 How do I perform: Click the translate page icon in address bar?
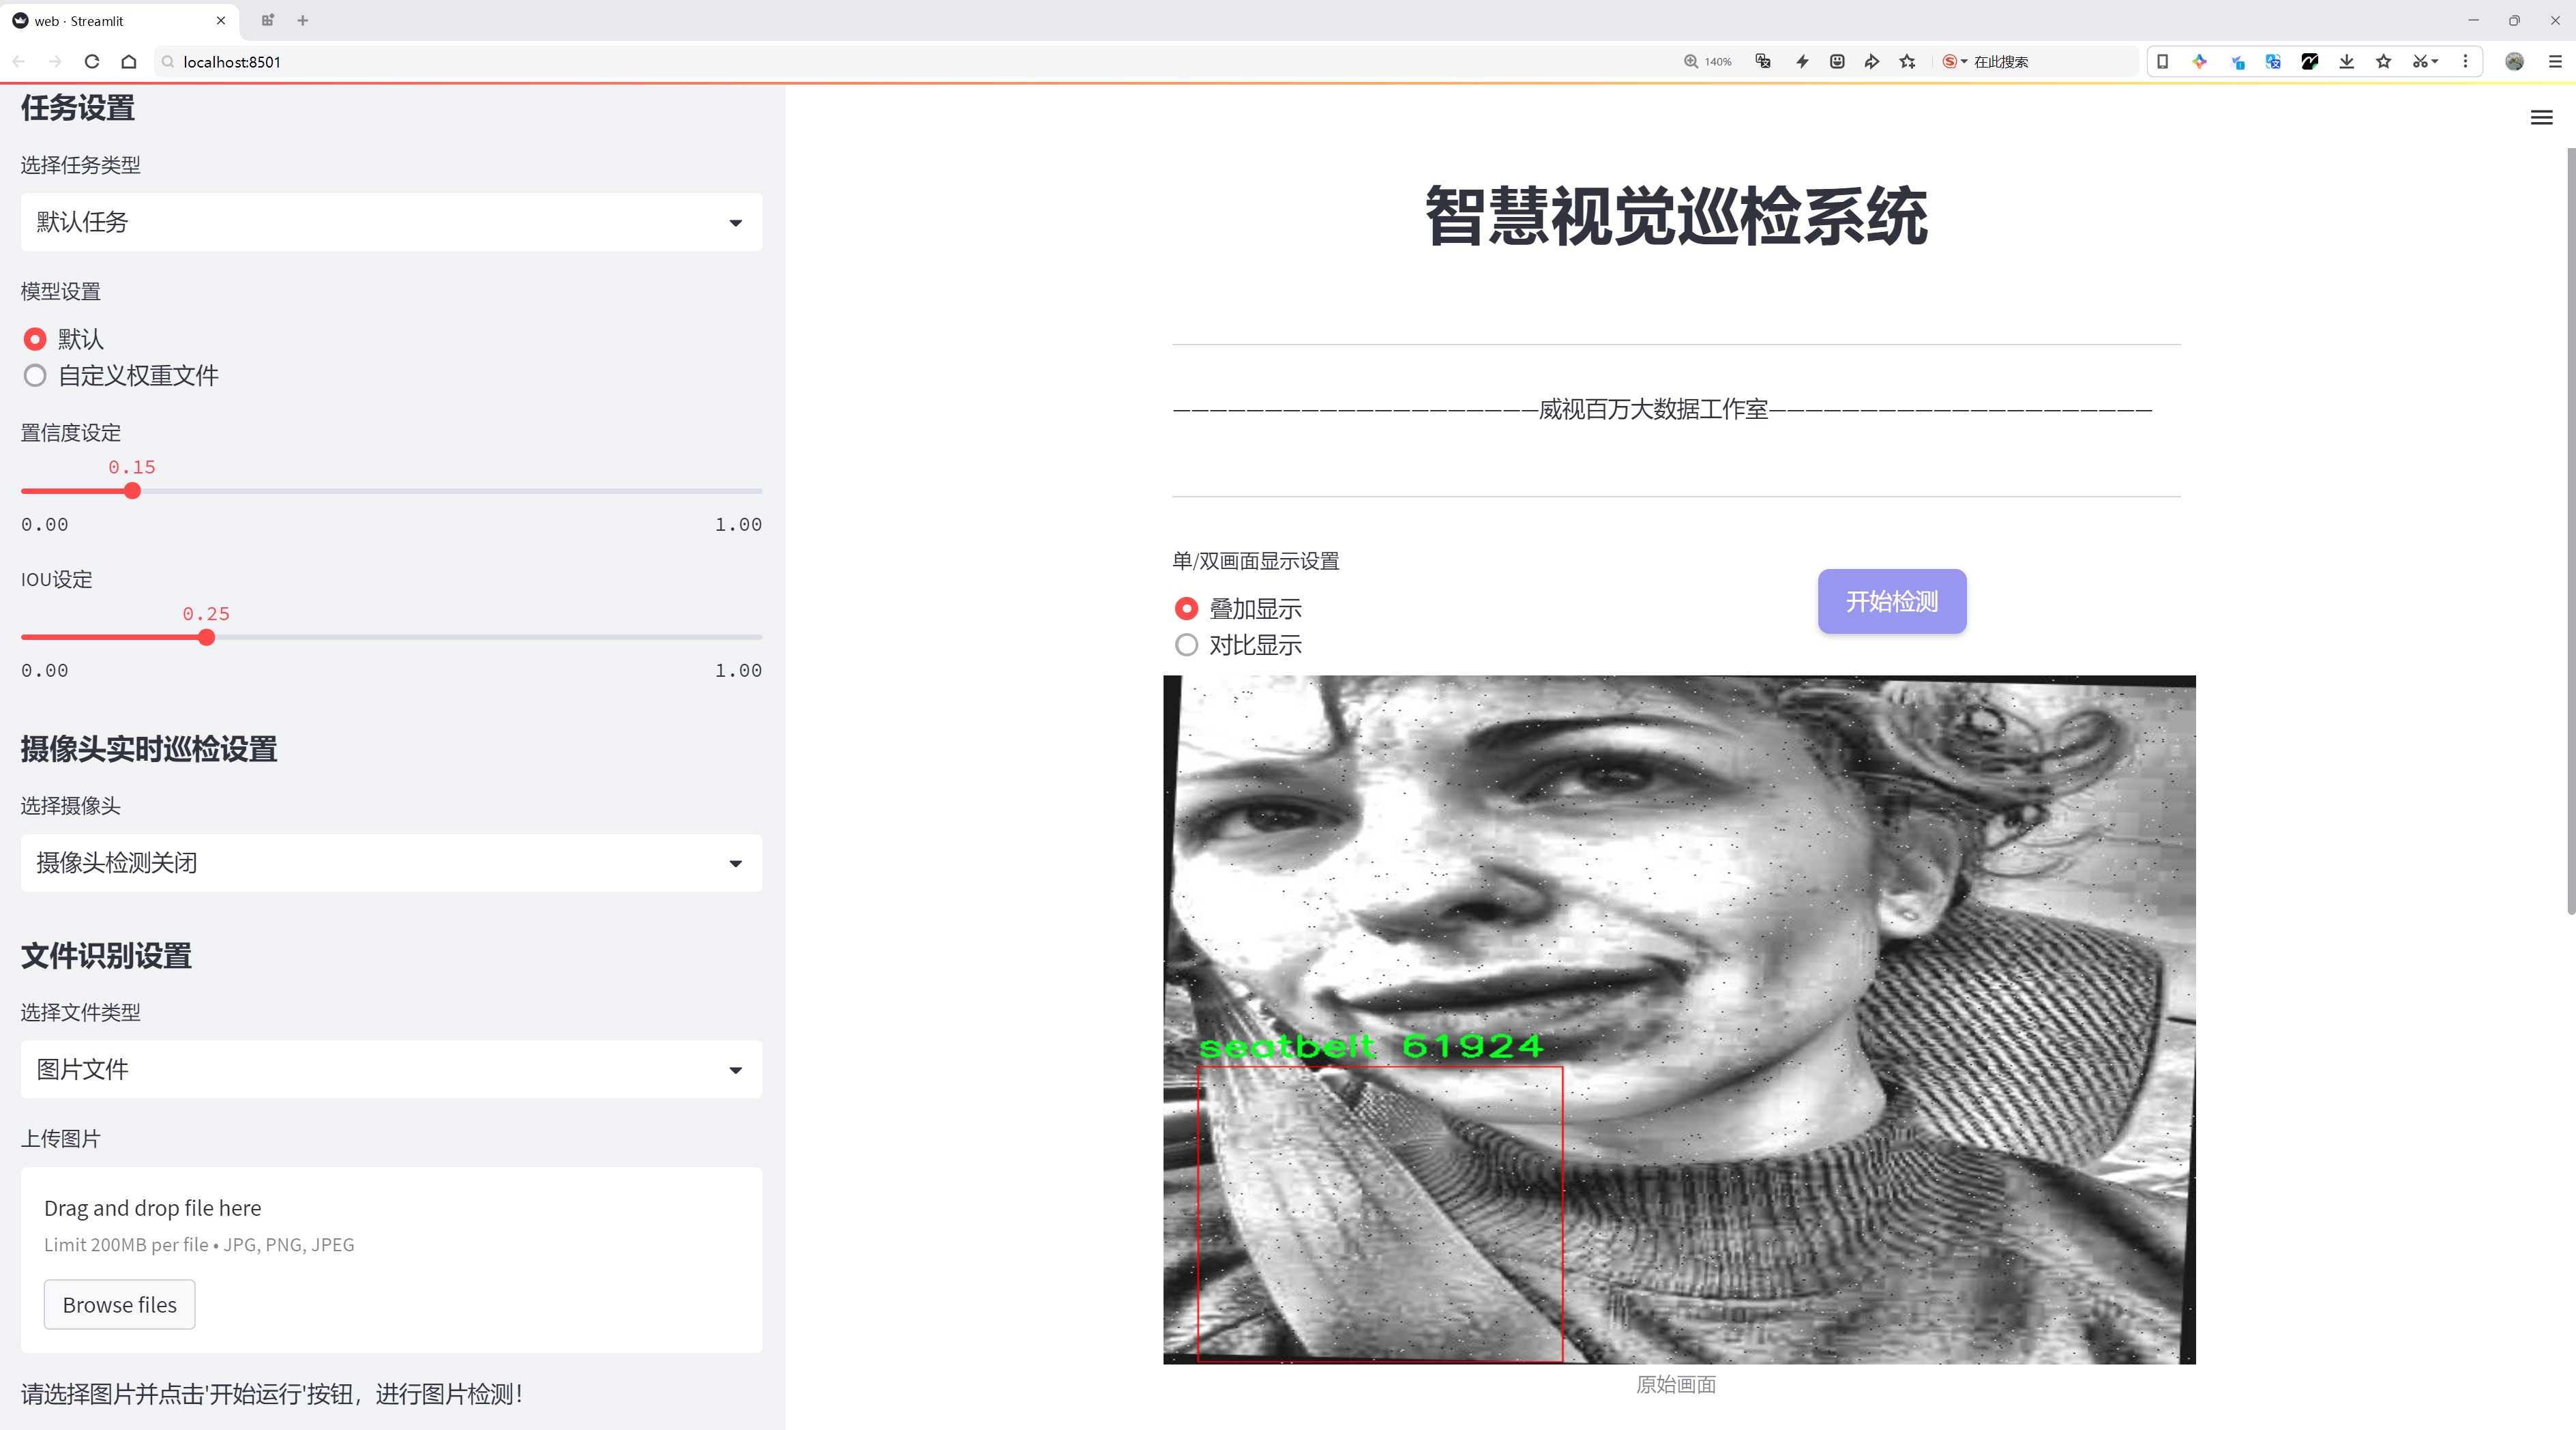tap(1763, 62)
